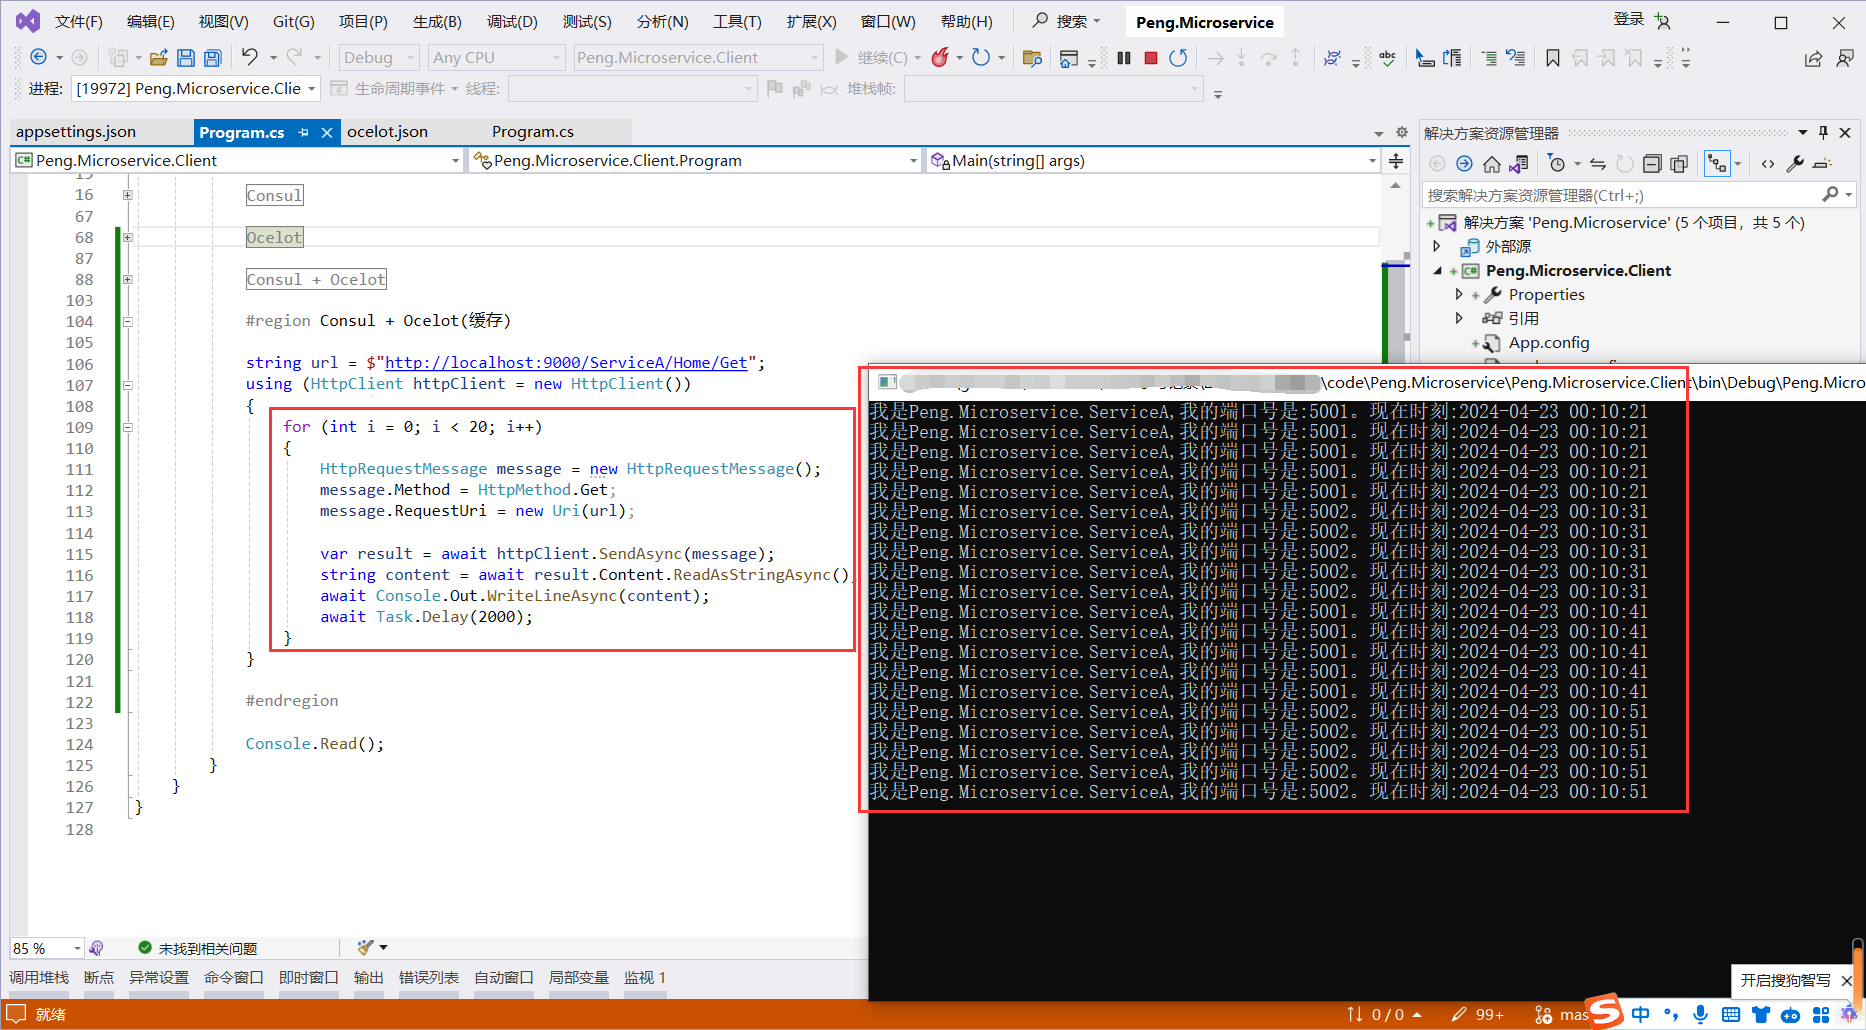Switch to the appsettings.json tab
Viewport: 1866px width, 1030px height.
tap(76, 132)
